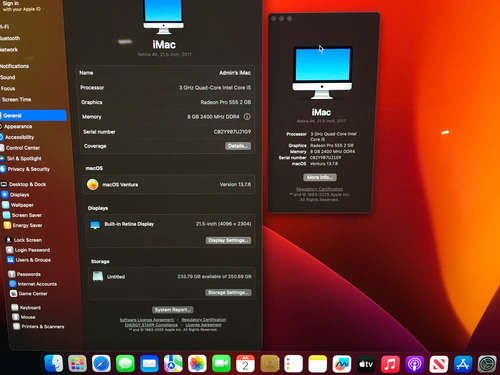The image size is (500, 375).
Task: Open Screen Time settings in sidebar
Action: click(16, 99)
